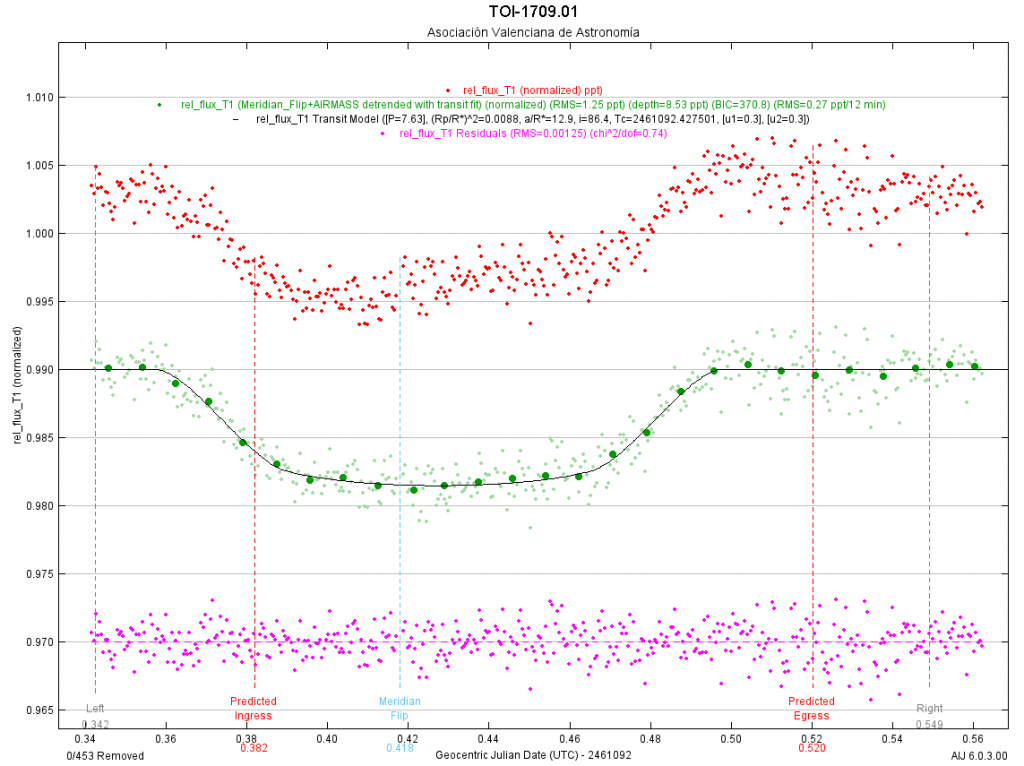Click the black dash Transit Model legend marker
Image resolution: width=1024 pixels, height=766 pixels.
point(236,119)
